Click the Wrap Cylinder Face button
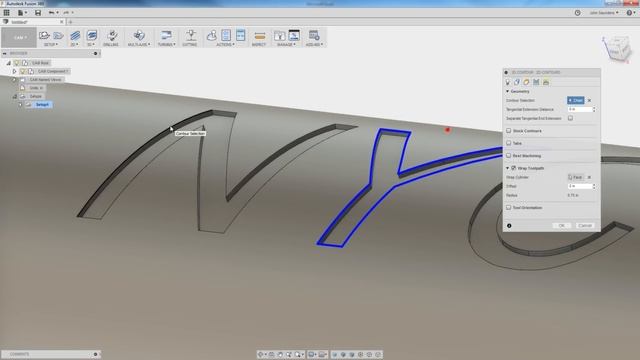This screenshot has height=360, width=640. (576, 177)
